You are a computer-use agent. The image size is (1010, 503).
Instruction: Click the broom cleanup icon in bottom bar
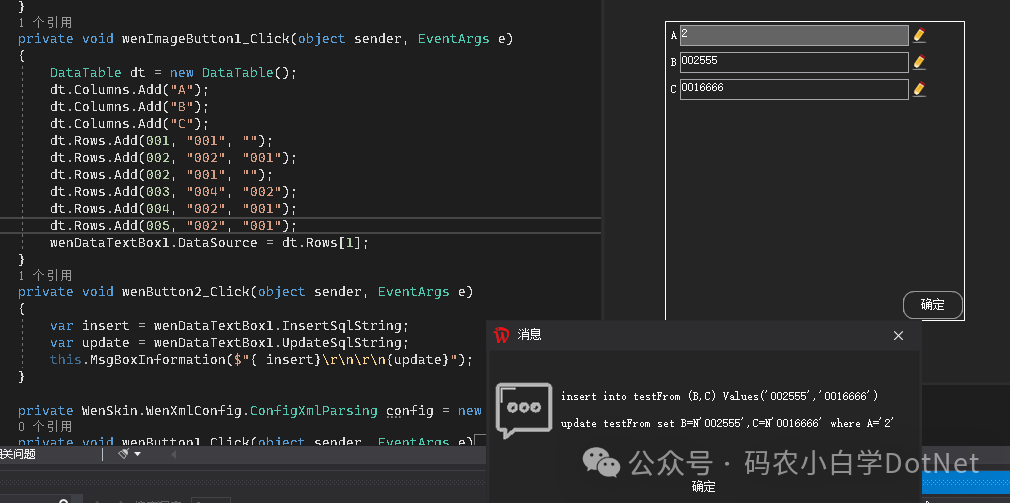(x=124, y=454)
